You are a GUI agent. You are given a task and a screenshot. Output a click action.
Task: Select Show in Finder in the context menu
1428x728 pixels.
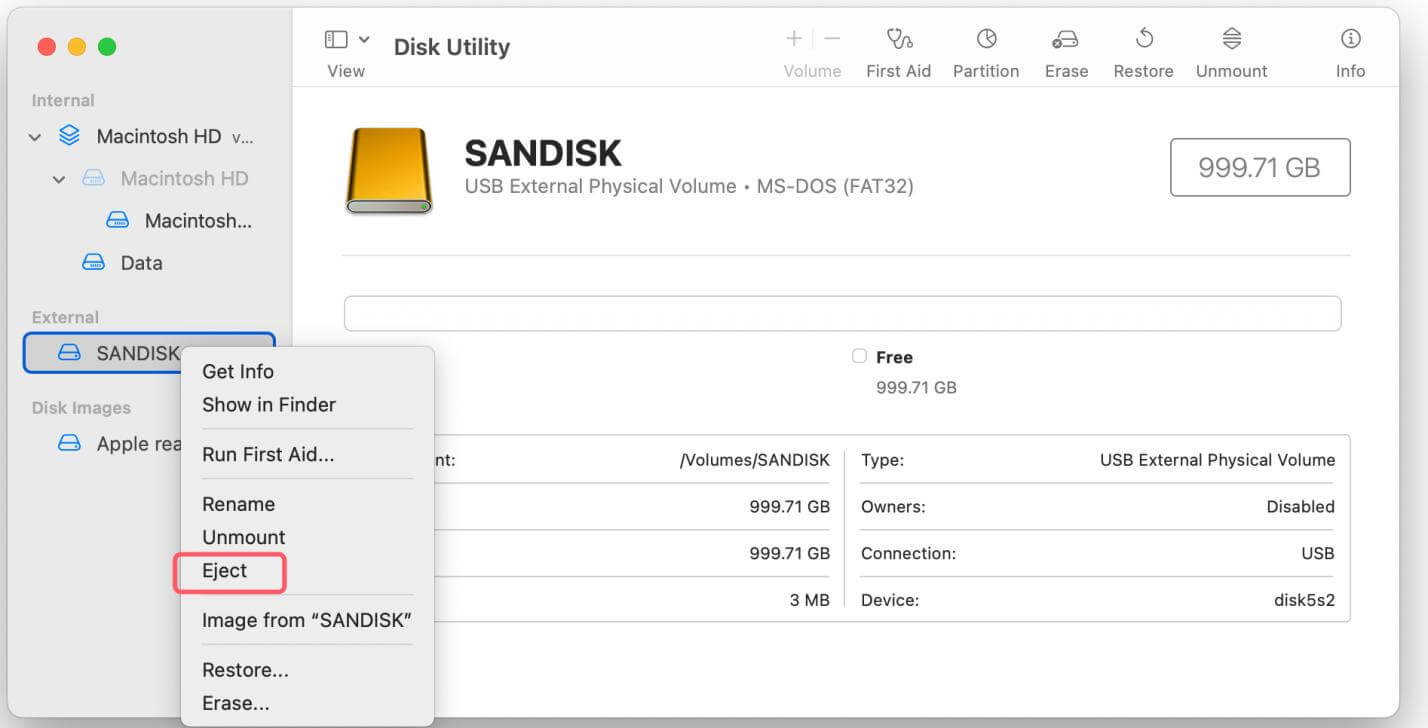tap(267, 404)
